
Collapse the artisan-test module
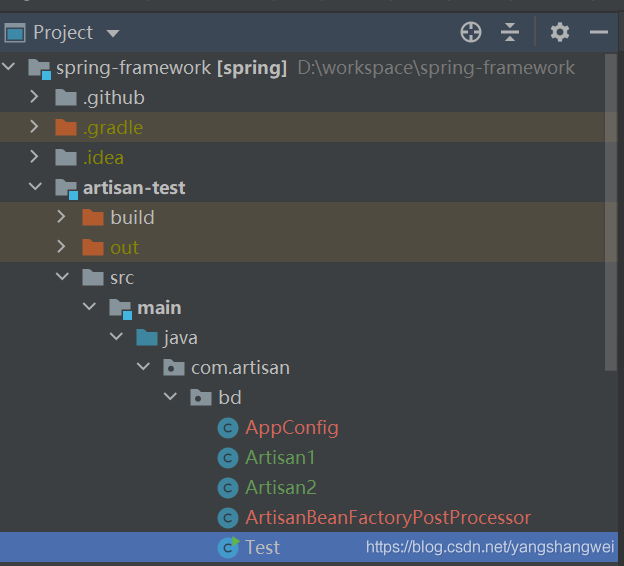pos(34,187)
